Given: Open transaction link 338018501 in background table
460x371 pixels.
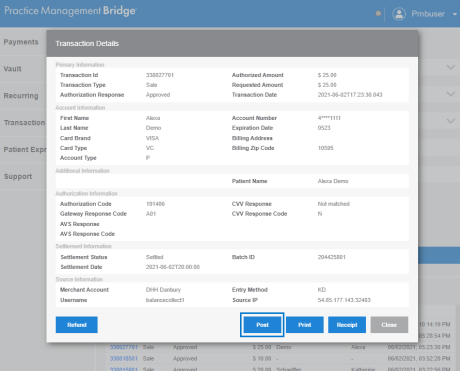Looking at the screenshot, I should point(124,359).
